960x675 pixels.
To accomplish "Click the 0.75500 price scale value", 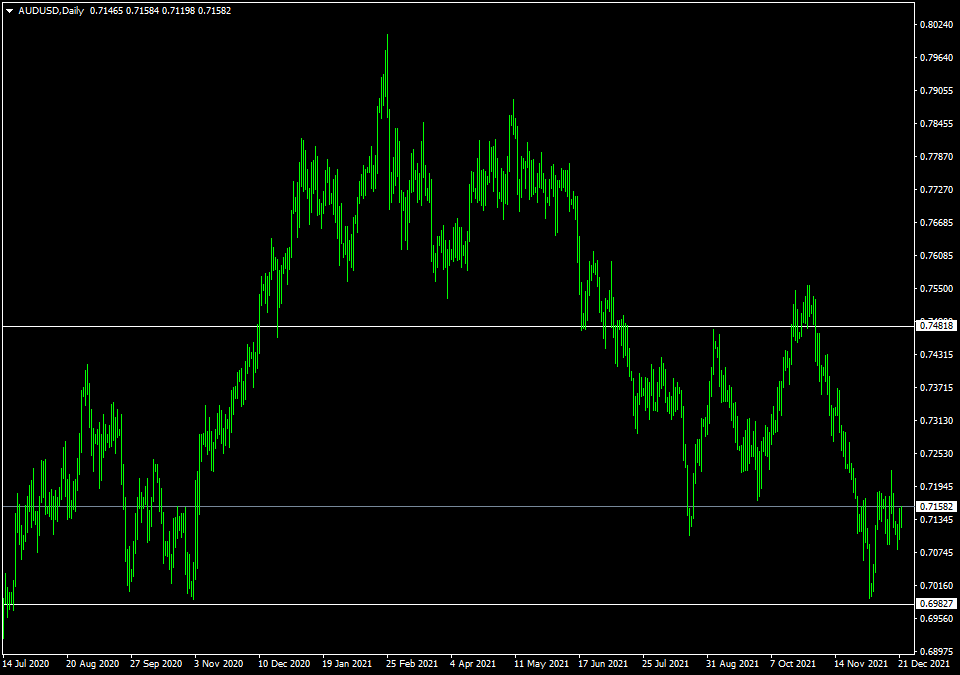I will (x=937, y=288).
